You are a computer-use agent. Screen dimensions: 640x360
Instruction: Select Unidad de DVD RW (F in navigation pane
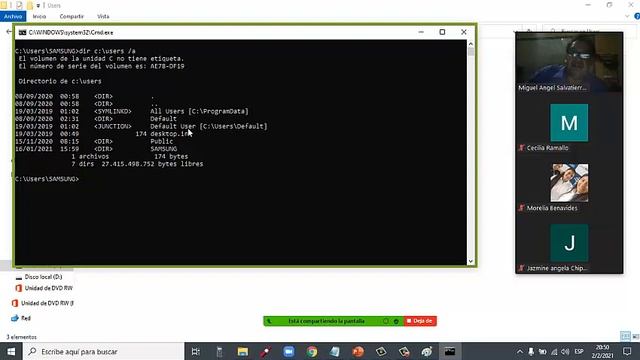pos(43,303)
